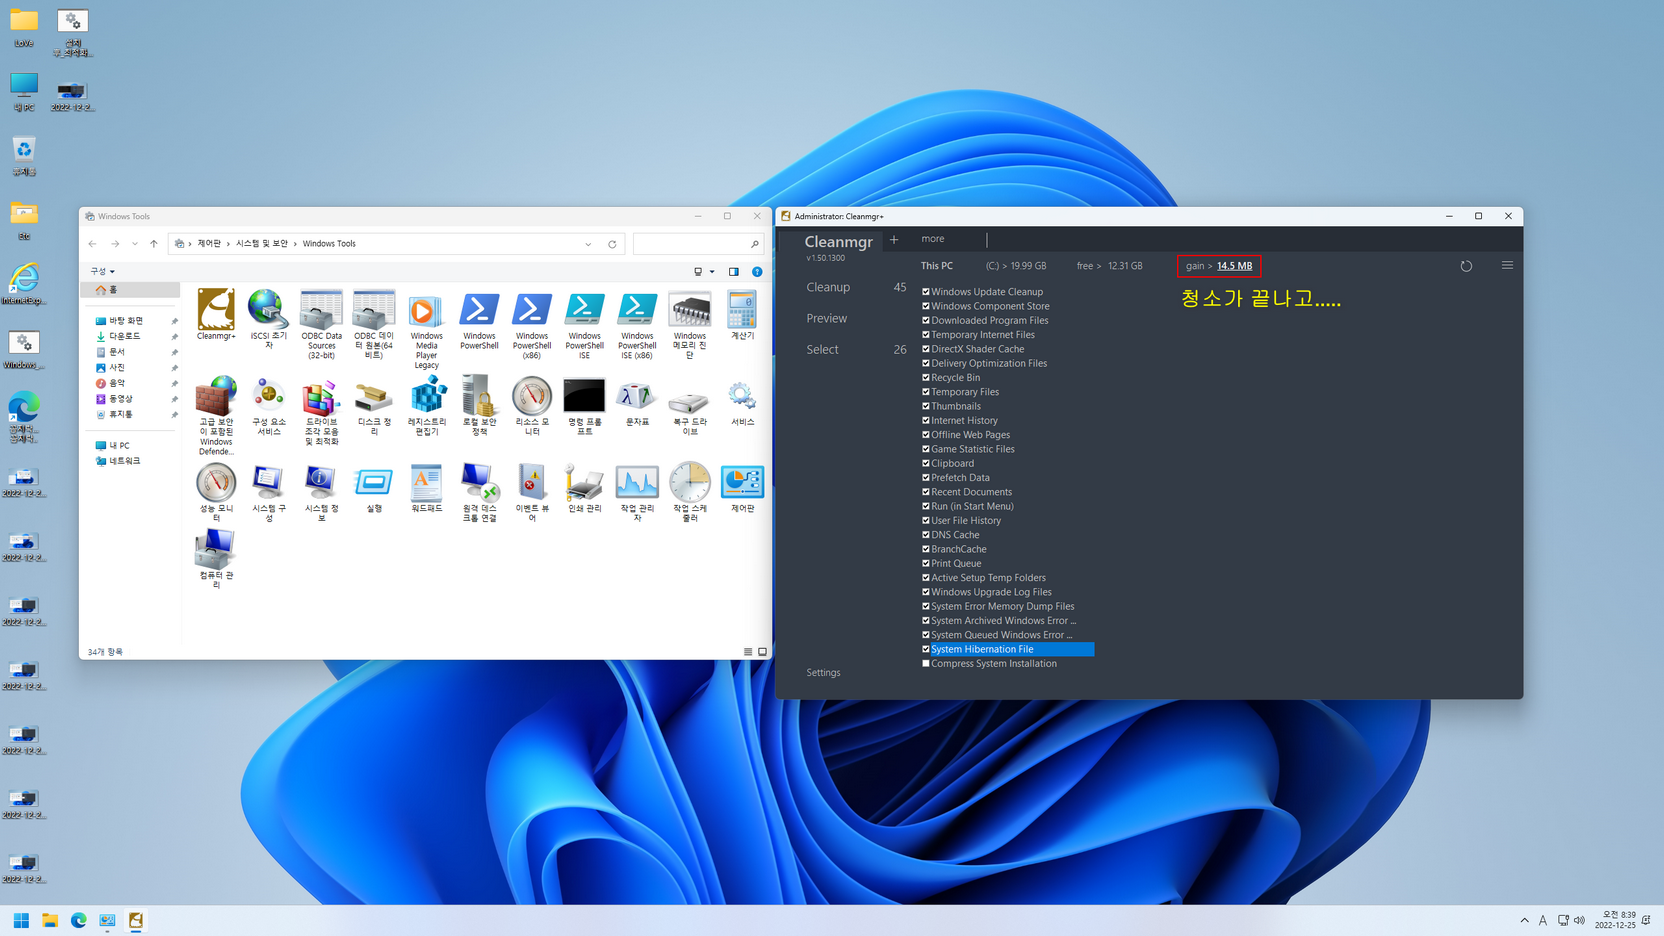The image size is (1664, 936).
Task: Open the Windows Start button
Action: point(21,920)
